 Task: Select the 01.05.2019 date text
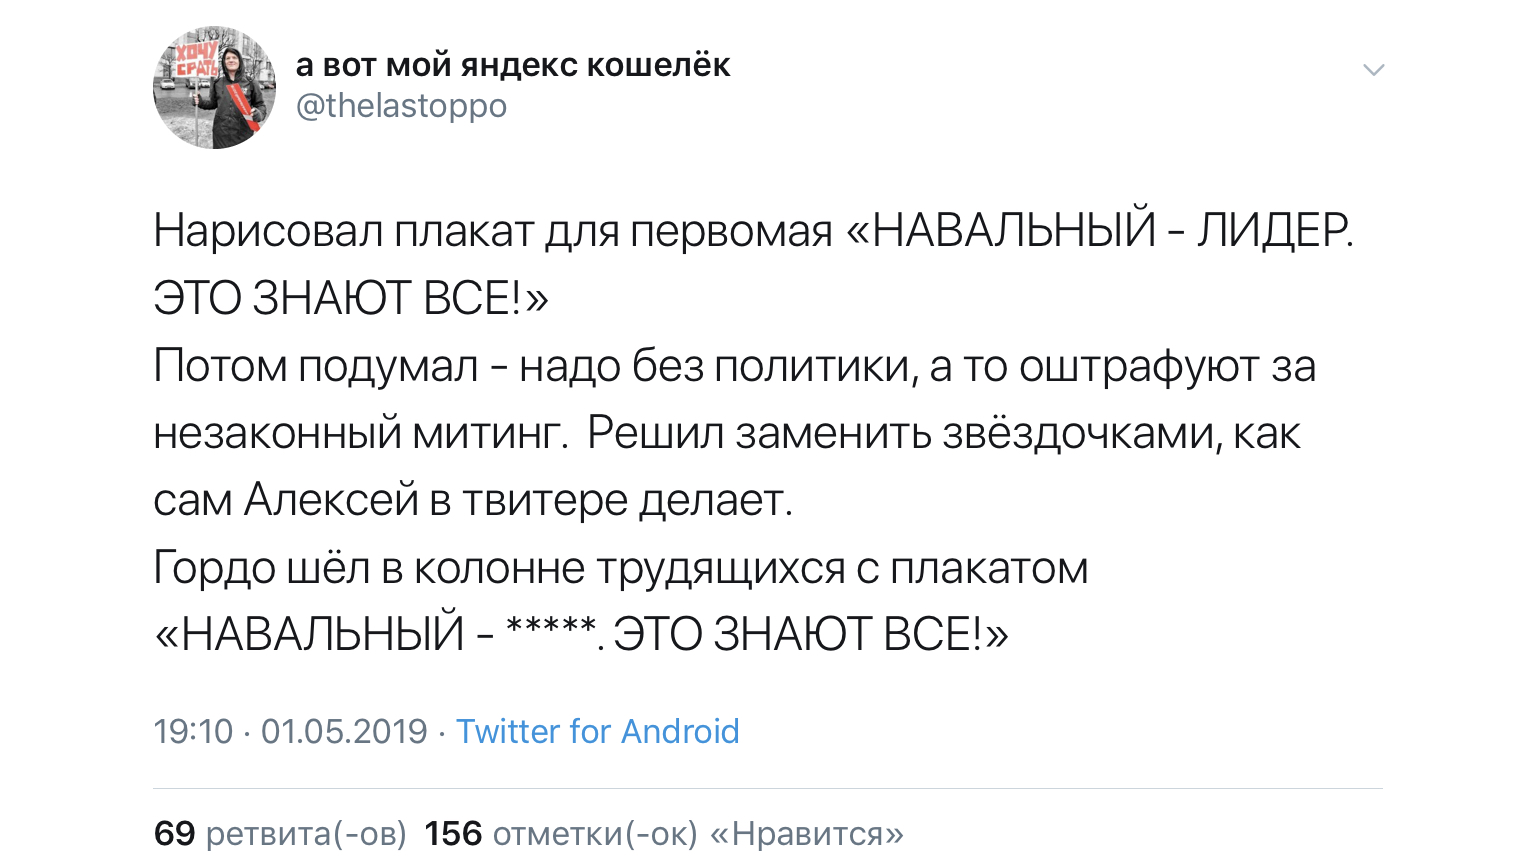coord(344,732)
